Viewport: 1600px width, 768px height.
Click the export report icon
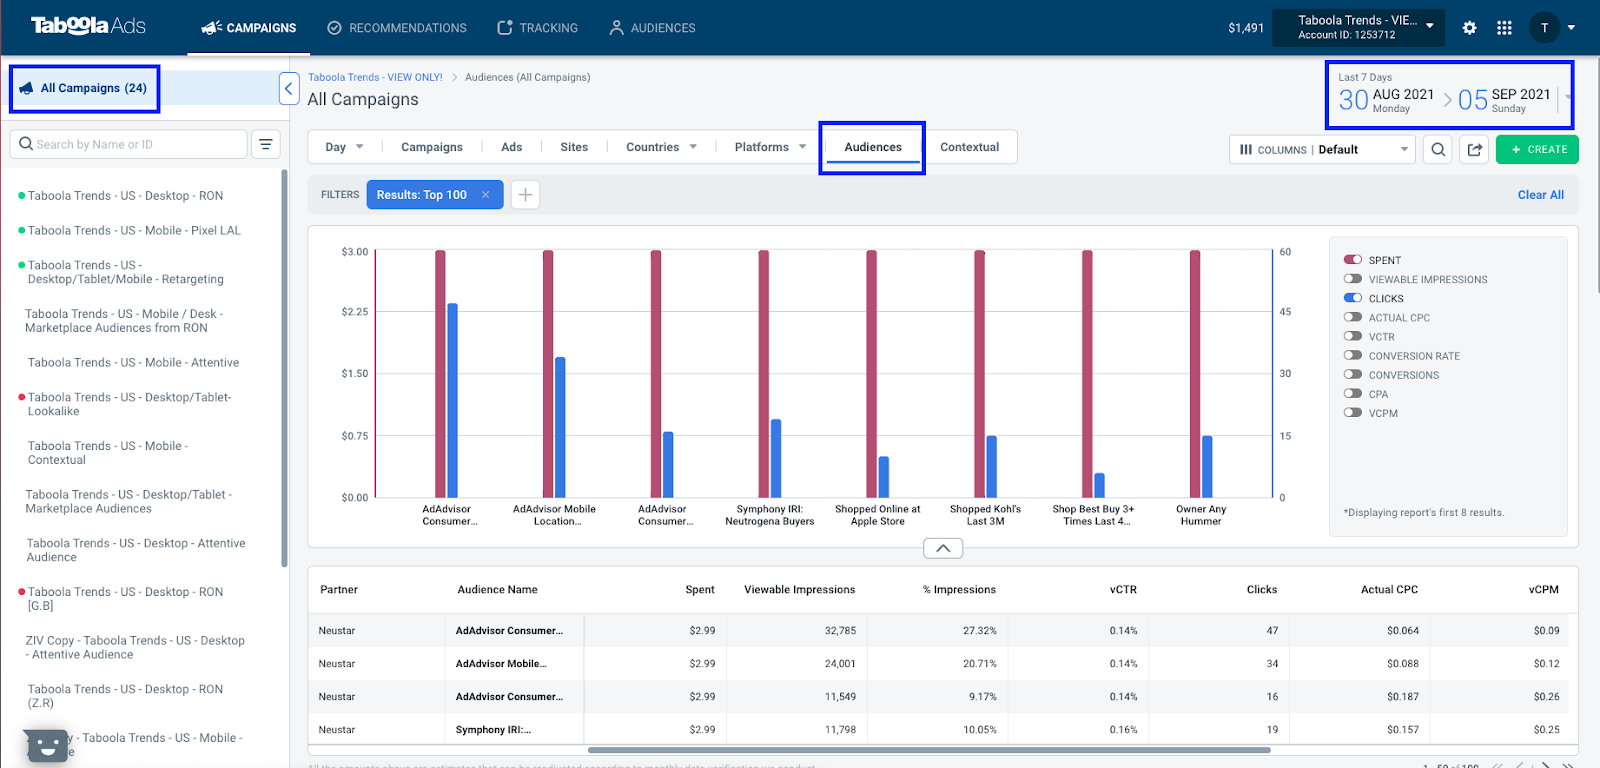point(1475,150)
